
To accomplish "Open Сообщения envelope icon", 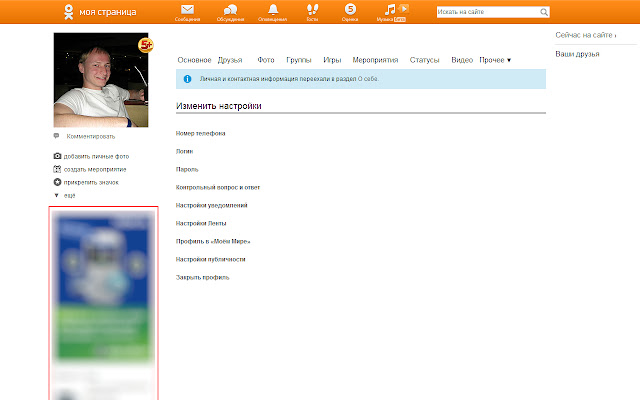I will tap(187, 9).
